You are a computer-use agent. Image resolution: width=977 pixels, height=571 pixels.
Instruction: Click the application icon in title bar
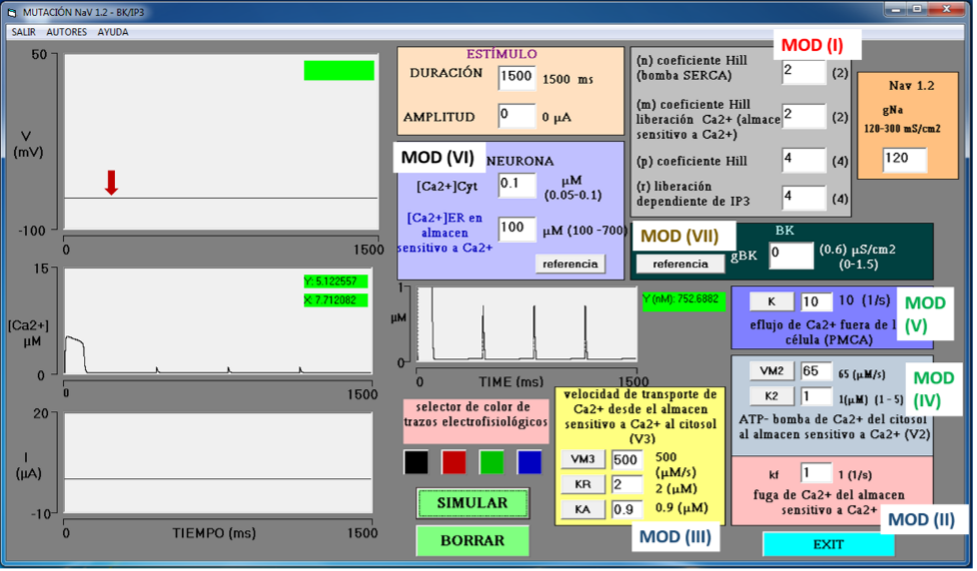[x=12, y=9]
